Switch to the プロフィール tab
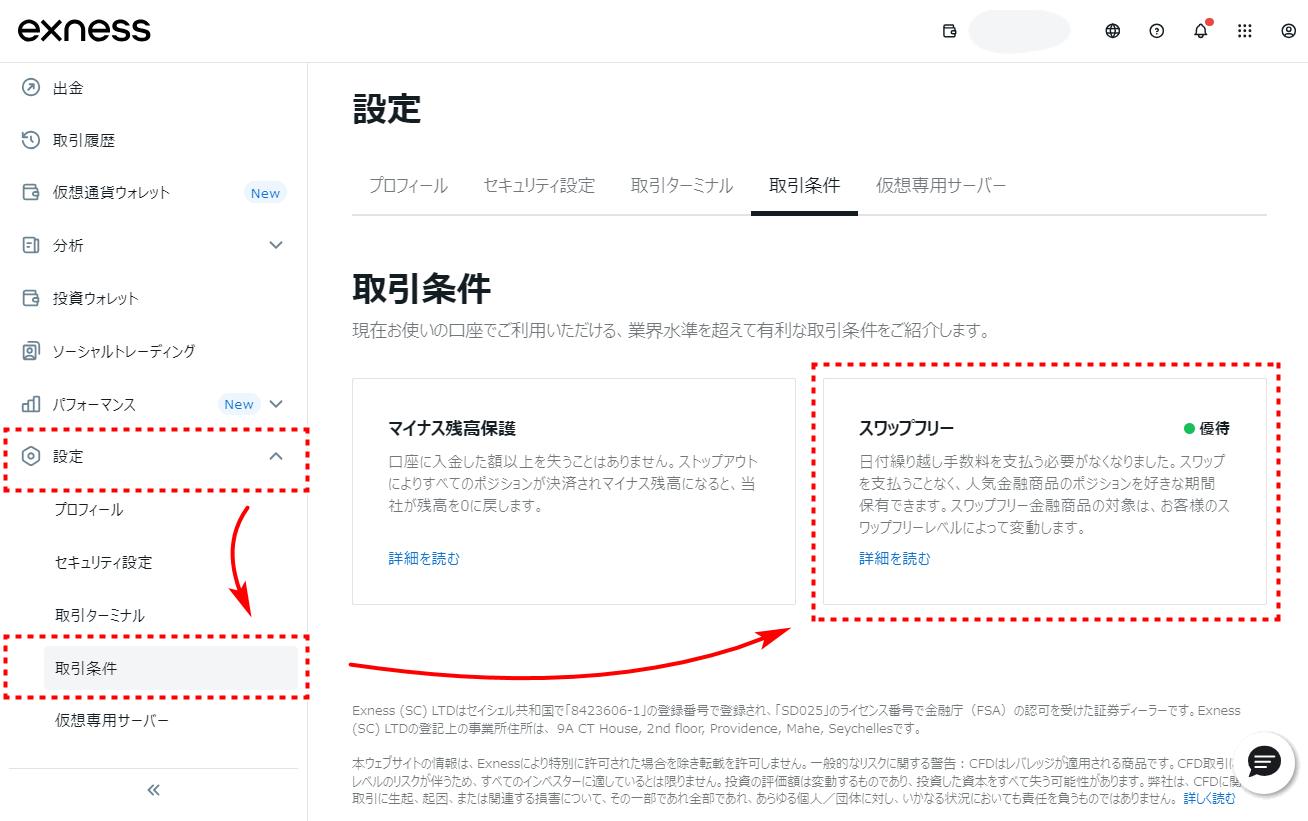This screenshot has height=821, width=1308. [408, 186]
